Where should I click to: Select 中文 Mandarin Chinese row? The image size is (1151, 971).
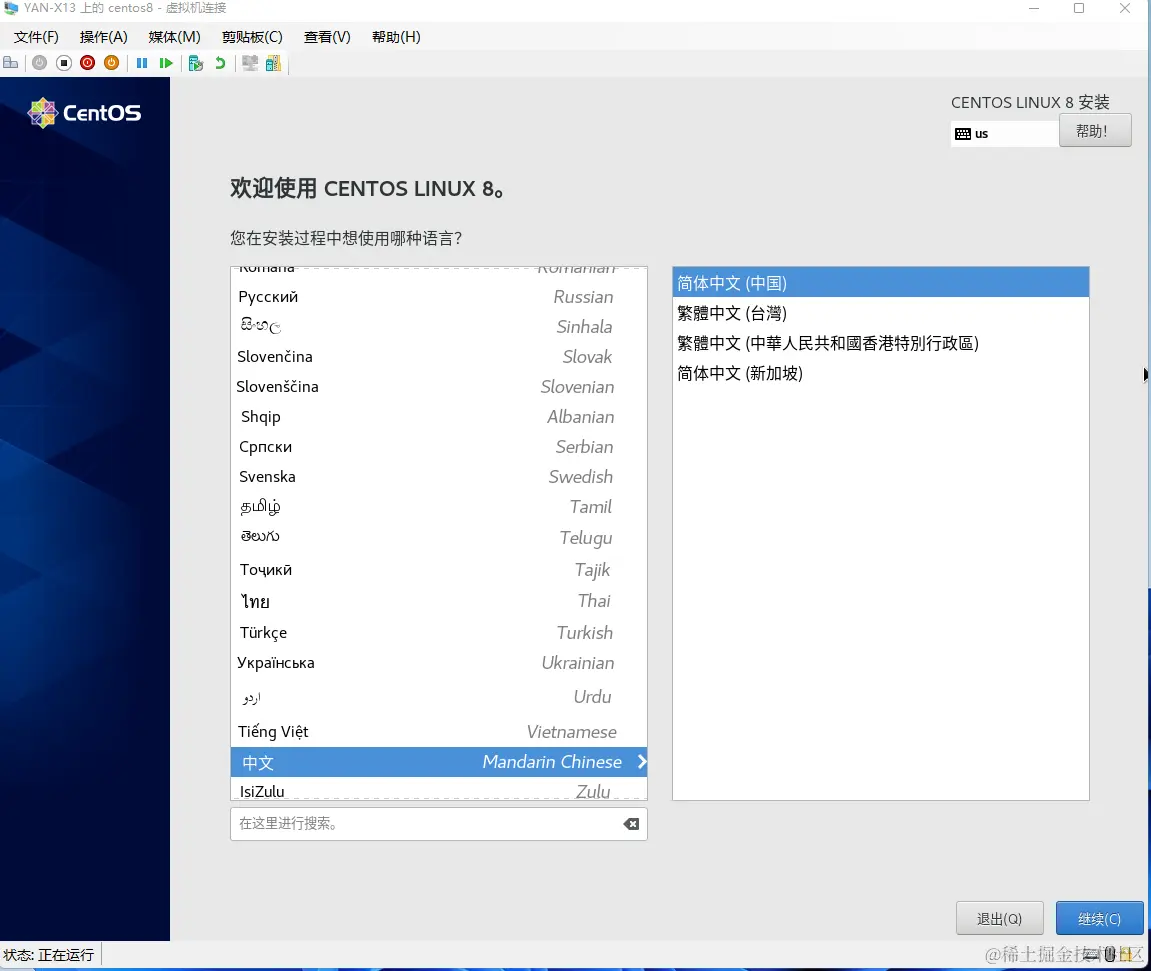coord(438,762)
